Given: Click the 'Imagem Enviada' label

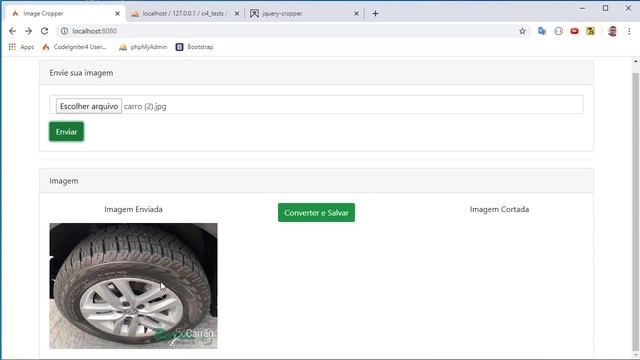Looking at the screenshot, I should 133,209.
